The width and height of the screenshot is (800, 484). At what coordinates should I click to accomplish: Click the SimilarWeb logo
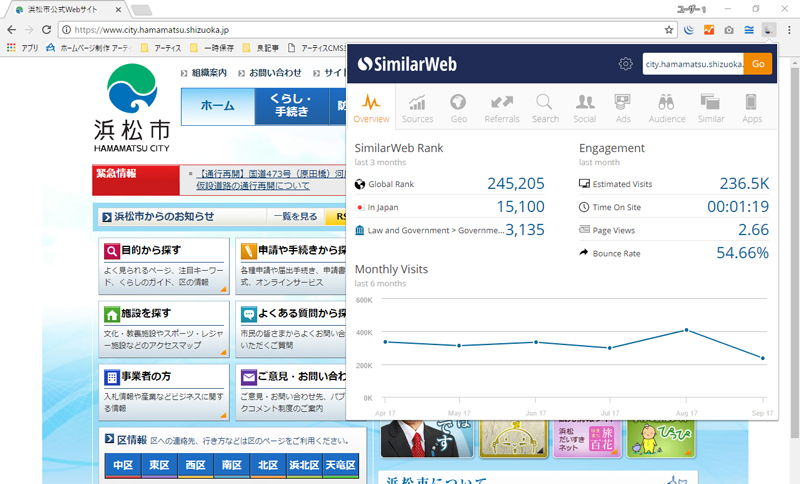[x=407, y=64]
